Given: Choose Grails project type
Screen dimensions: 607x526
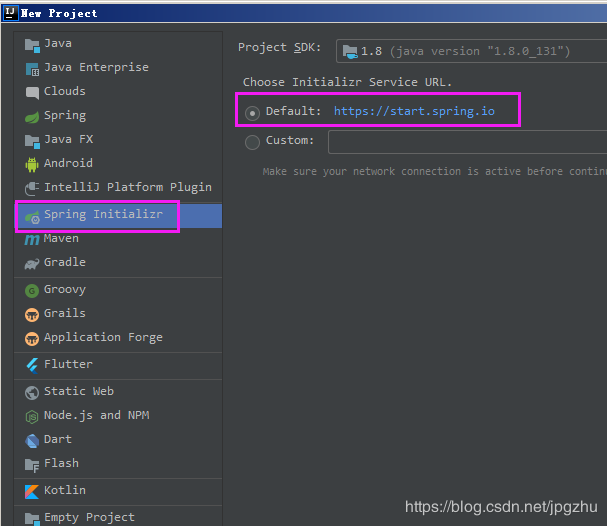Looking at the screenshot, I should [x=118, y=313].
